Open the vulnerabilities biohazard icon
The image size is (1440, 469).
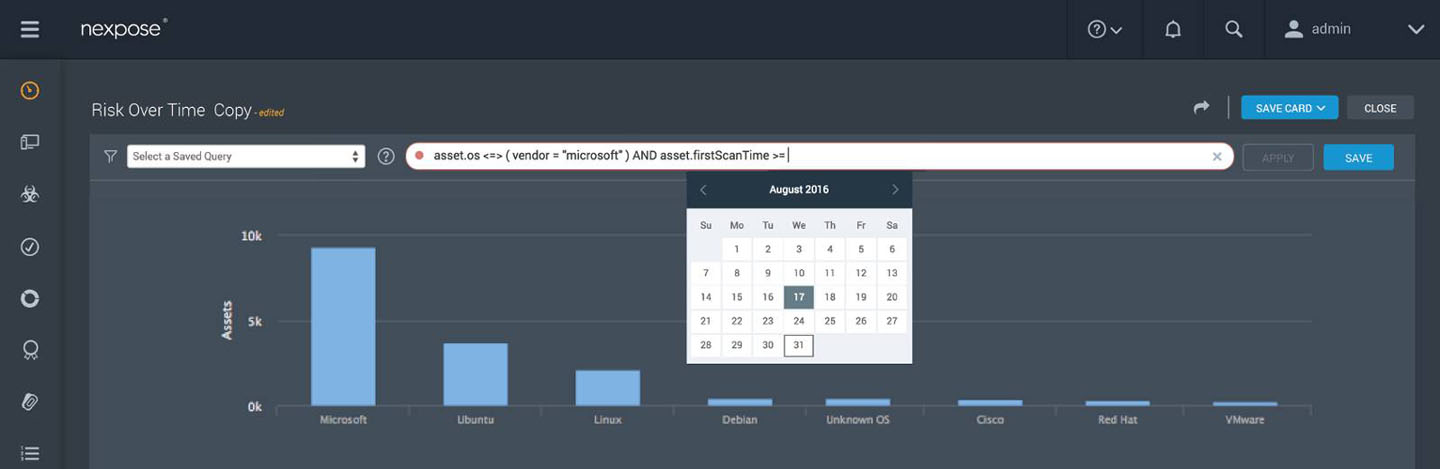click(30, 195)
